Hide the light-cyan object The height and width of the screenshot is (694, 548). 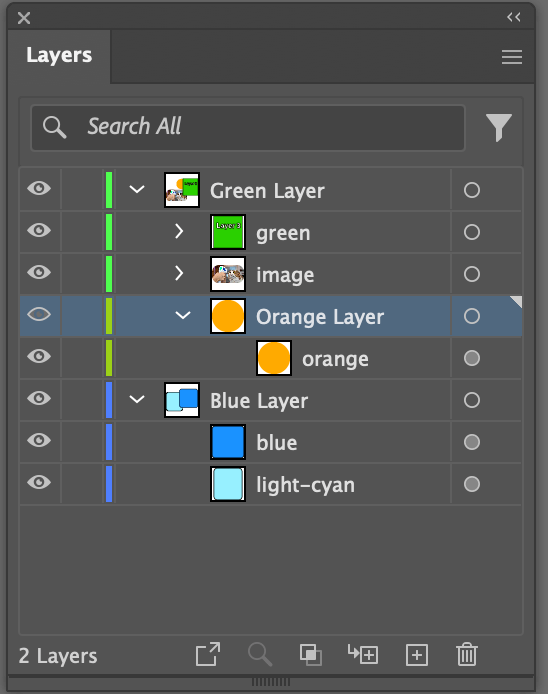pos(39,482)
